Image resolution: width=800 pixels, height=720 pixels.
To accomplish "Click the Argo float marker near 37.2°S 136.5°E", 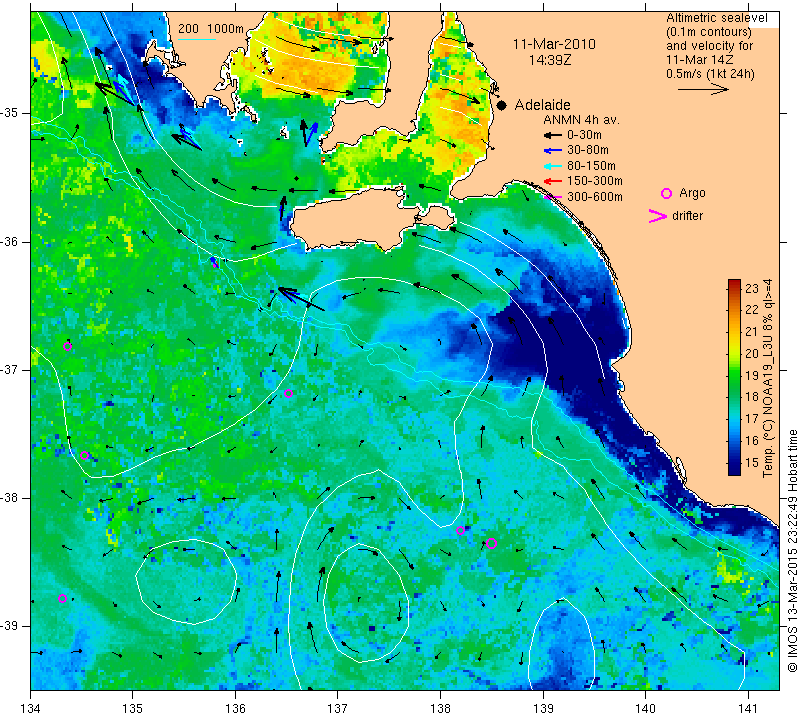I will [x=288, y=393].
